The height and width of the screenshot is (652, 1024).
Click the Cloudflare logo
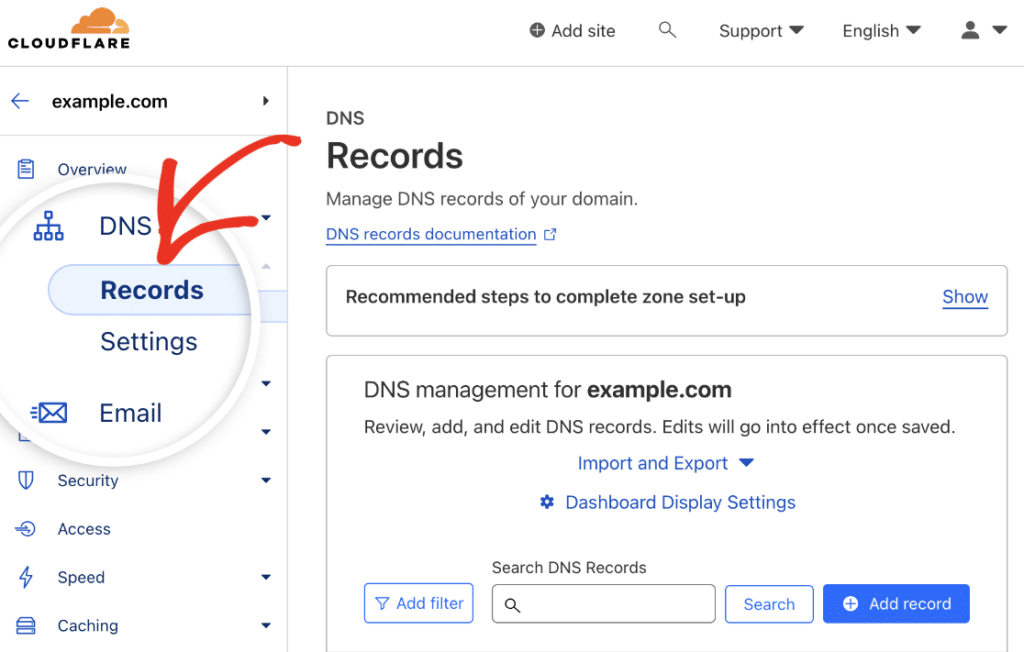68,27
